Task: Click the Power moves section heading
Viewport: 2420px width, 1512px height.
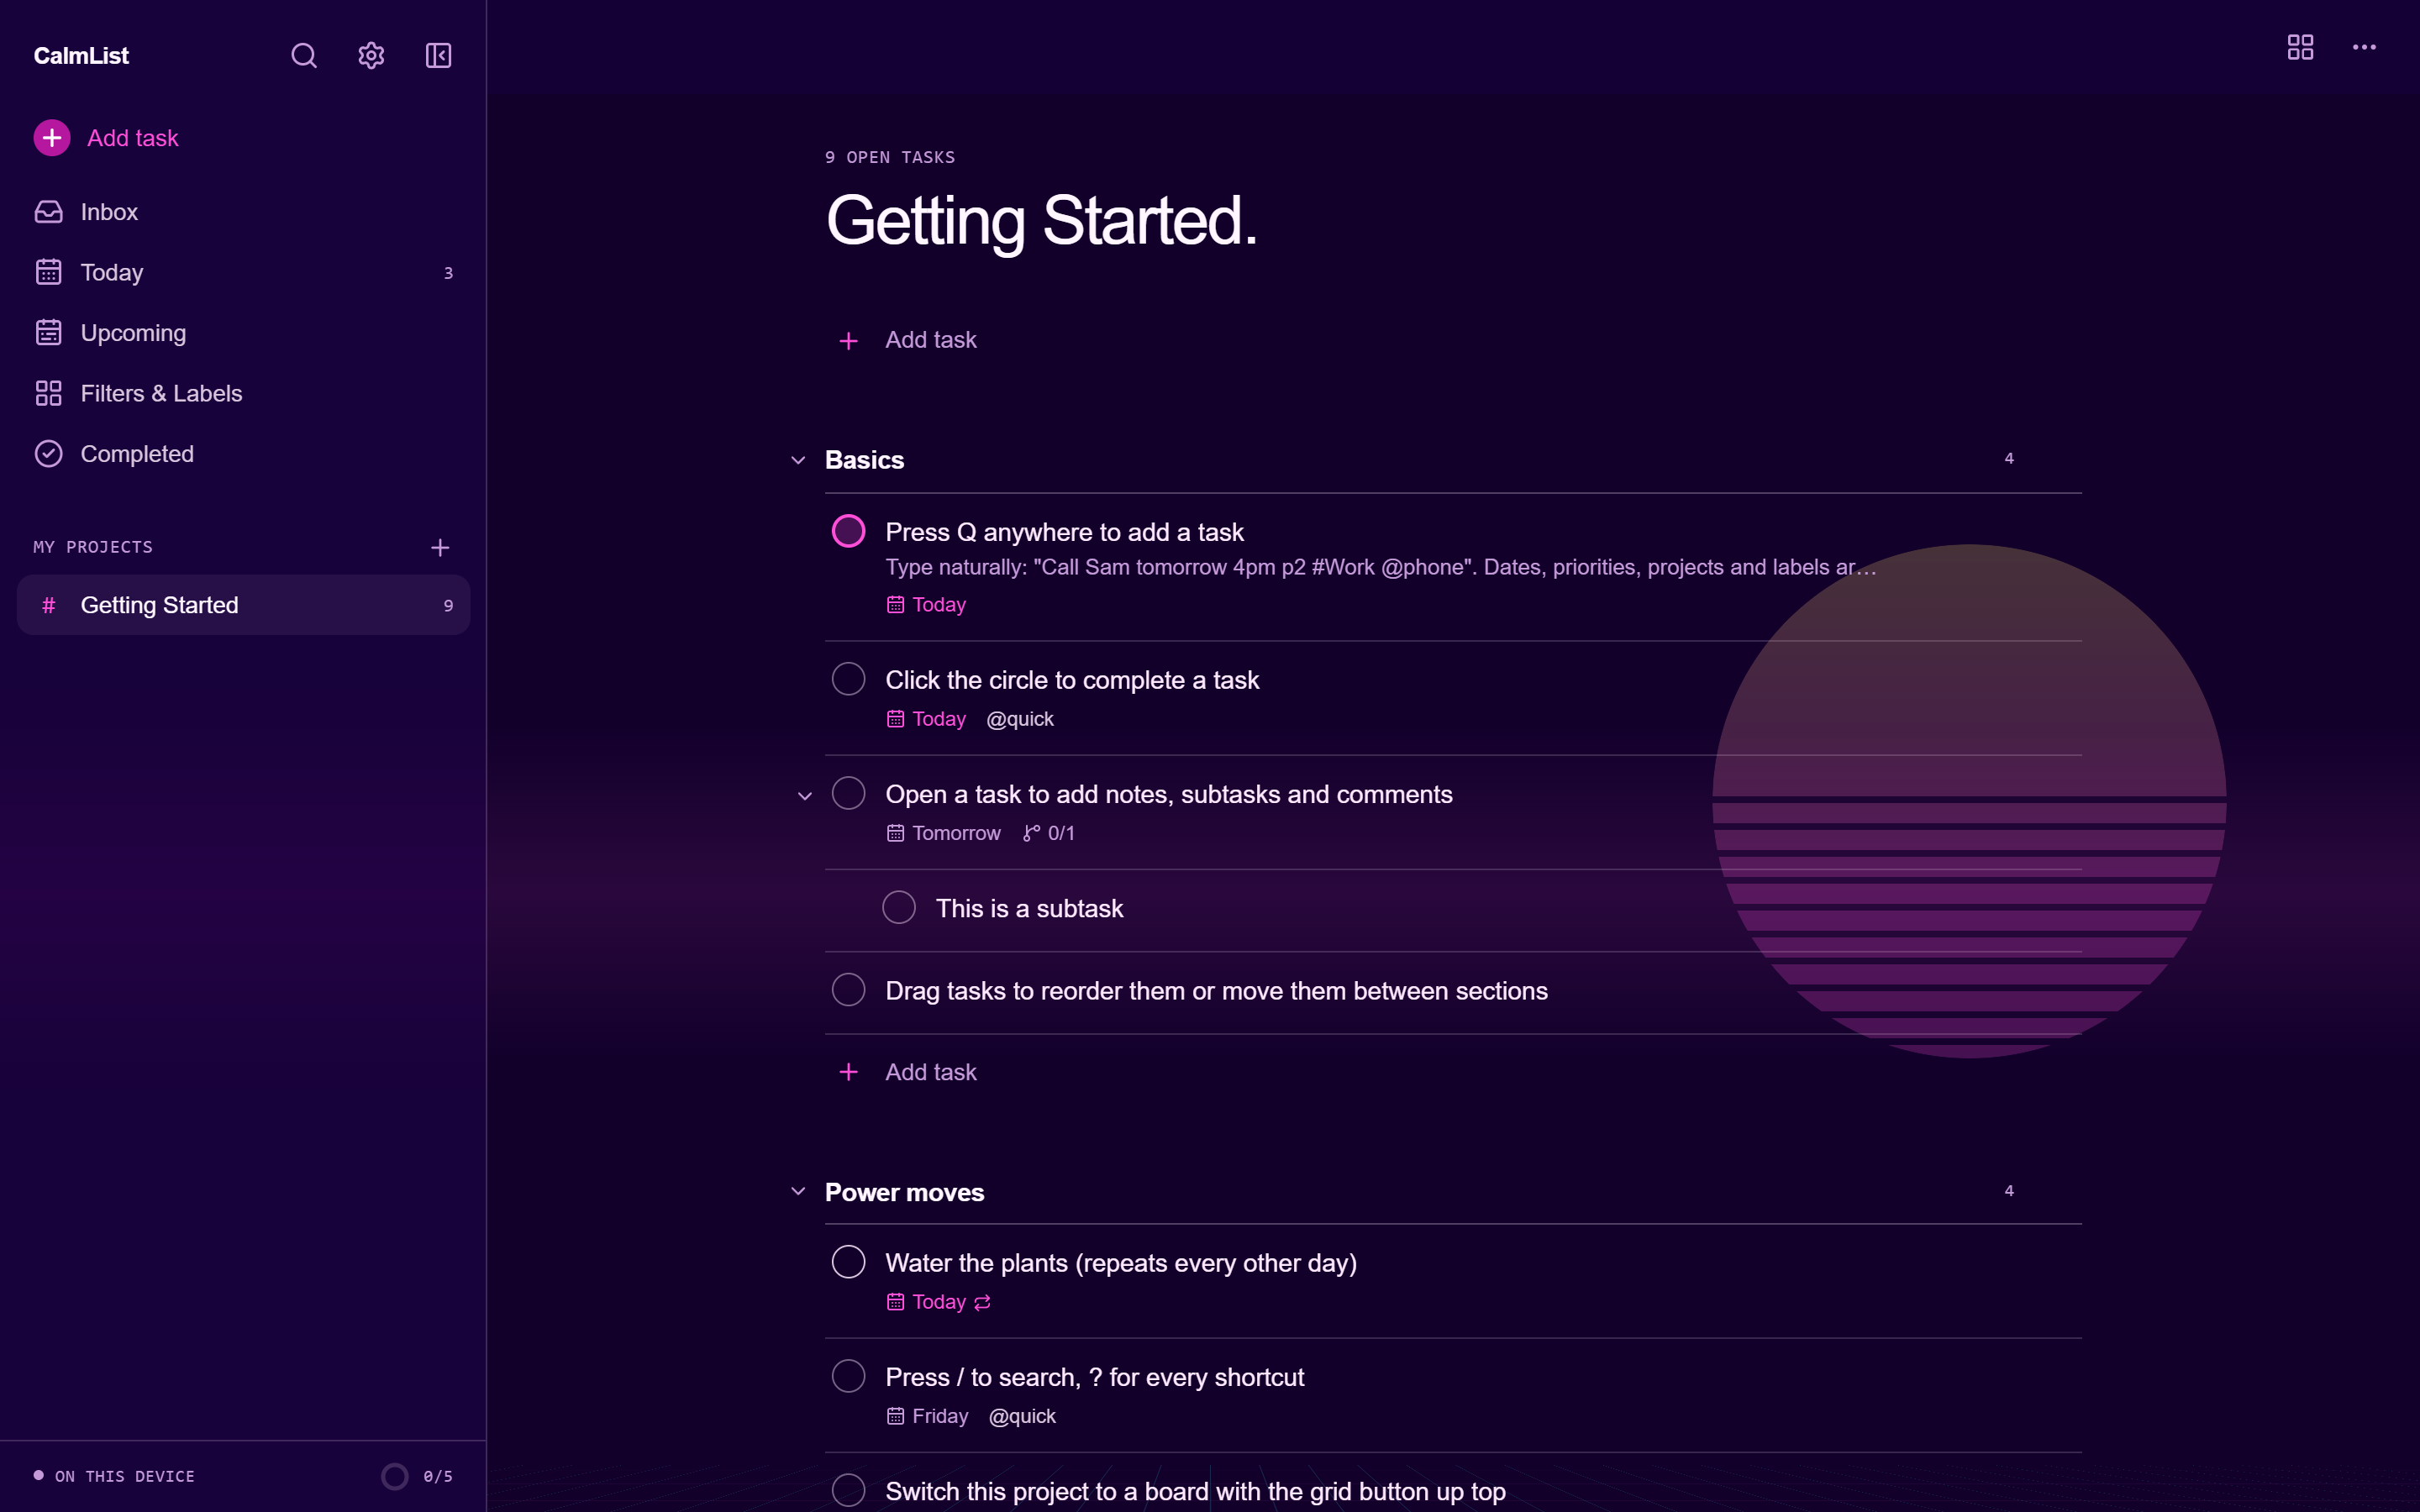Action: [x=904, y=1192]
